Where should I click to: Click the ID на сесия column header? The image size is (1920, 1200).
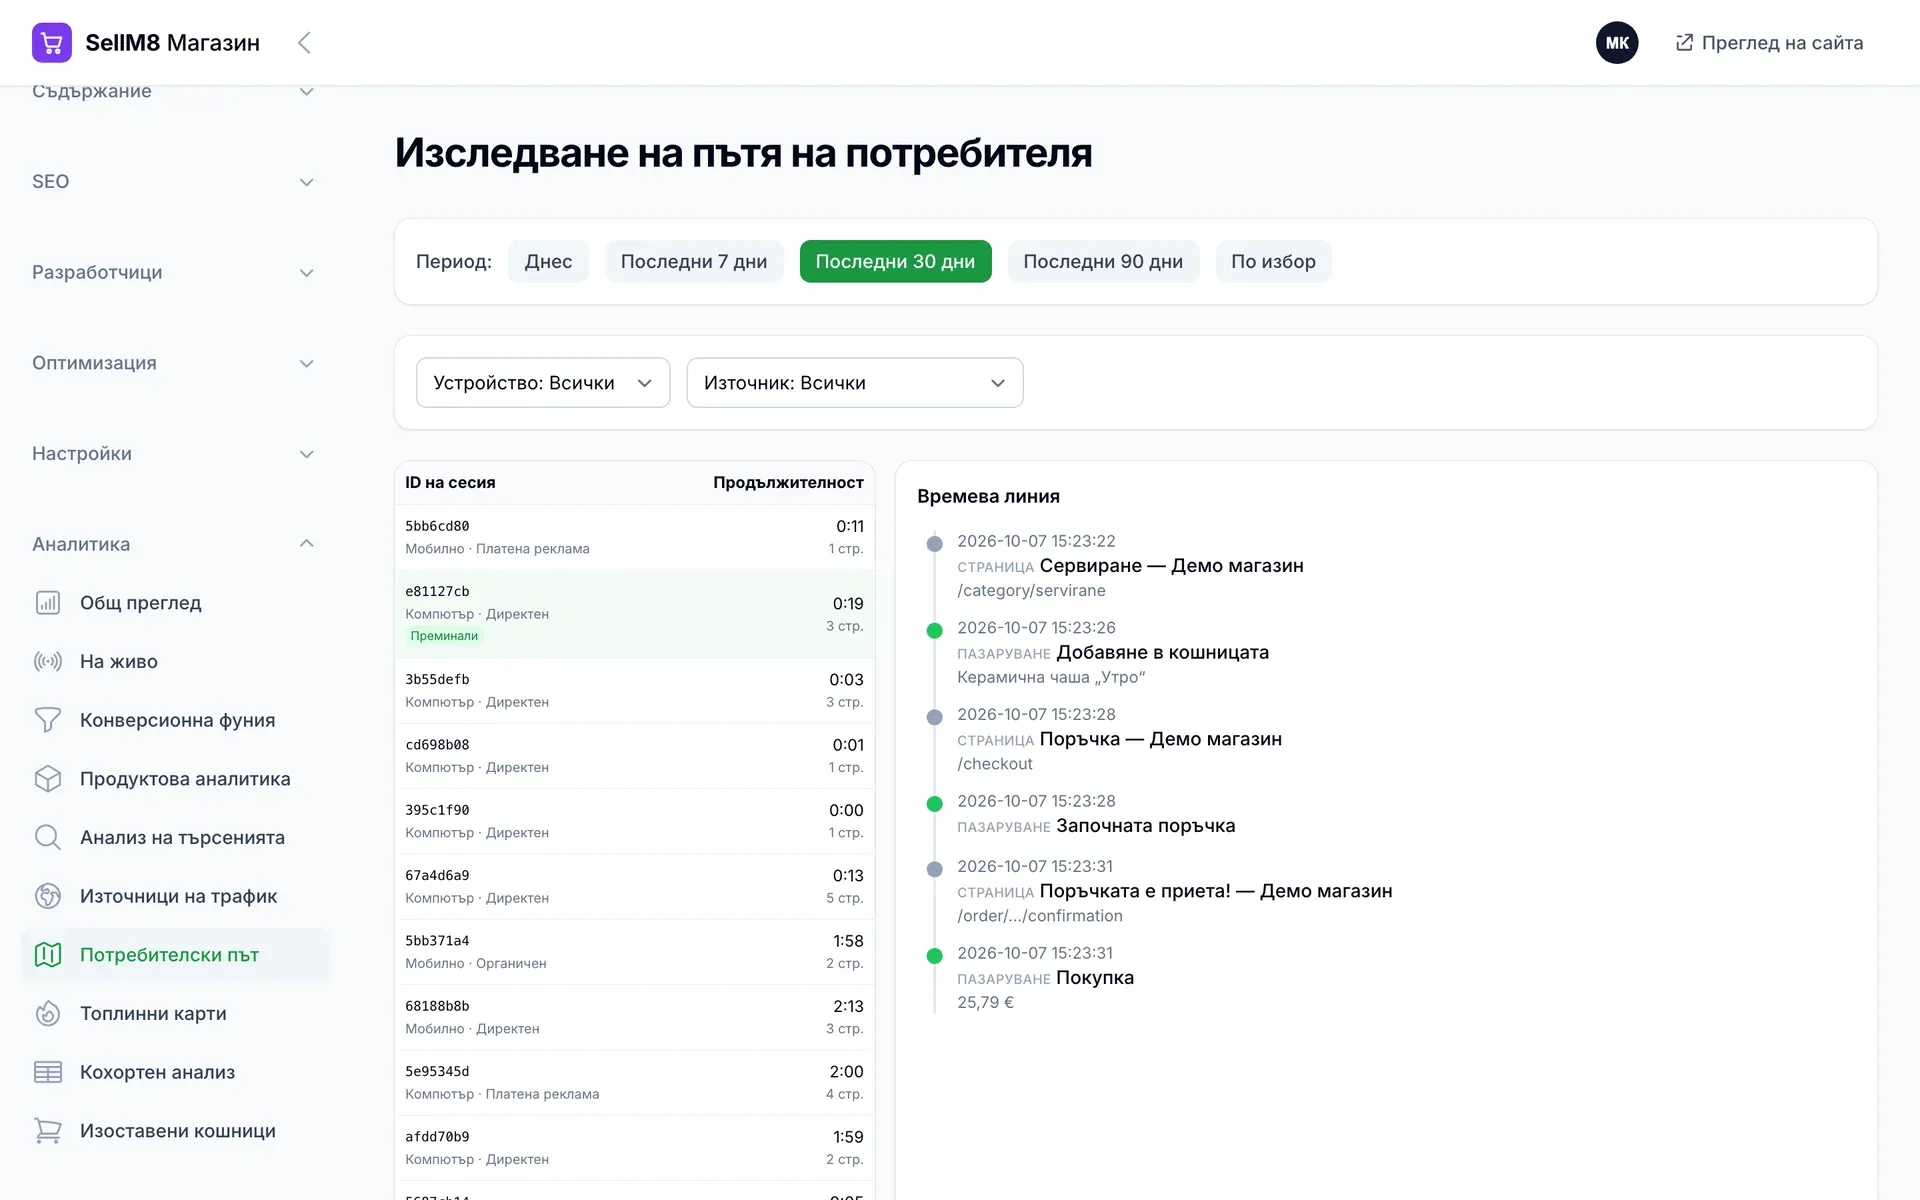click(450, 483)
